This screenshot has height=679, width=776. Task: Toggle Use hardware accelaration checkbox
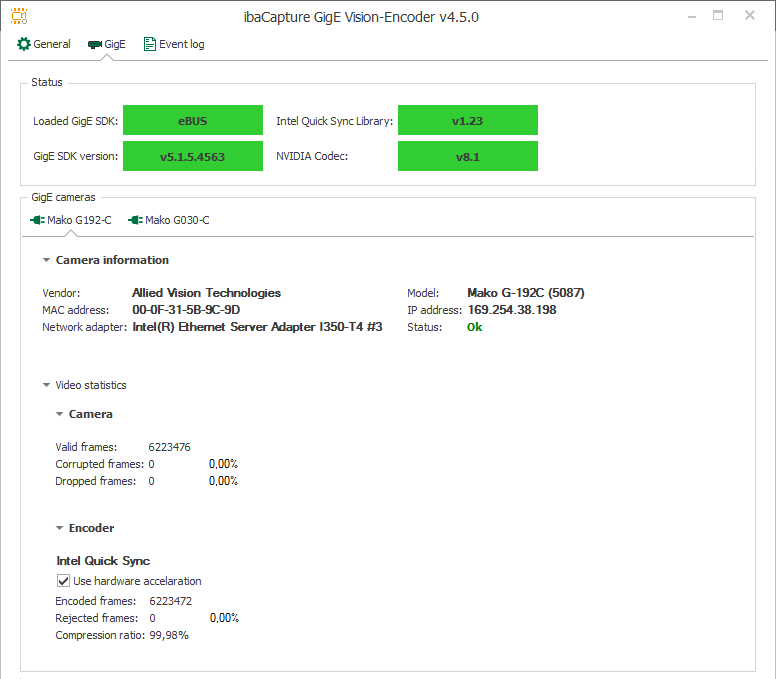[63, 581]
